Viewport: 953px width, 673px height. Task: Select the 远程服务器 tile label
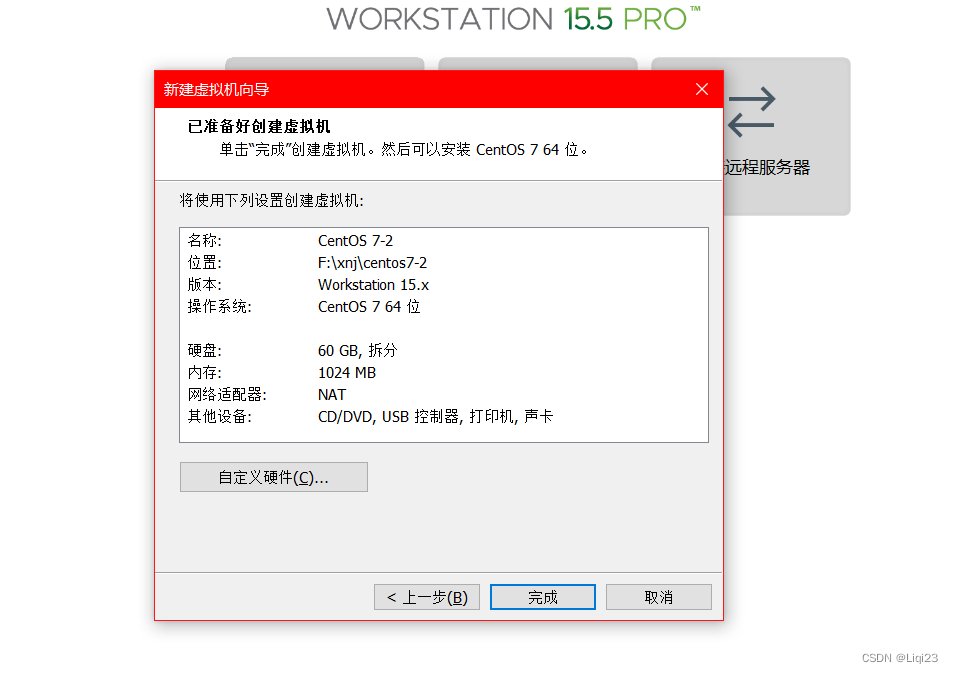point(767,167)
